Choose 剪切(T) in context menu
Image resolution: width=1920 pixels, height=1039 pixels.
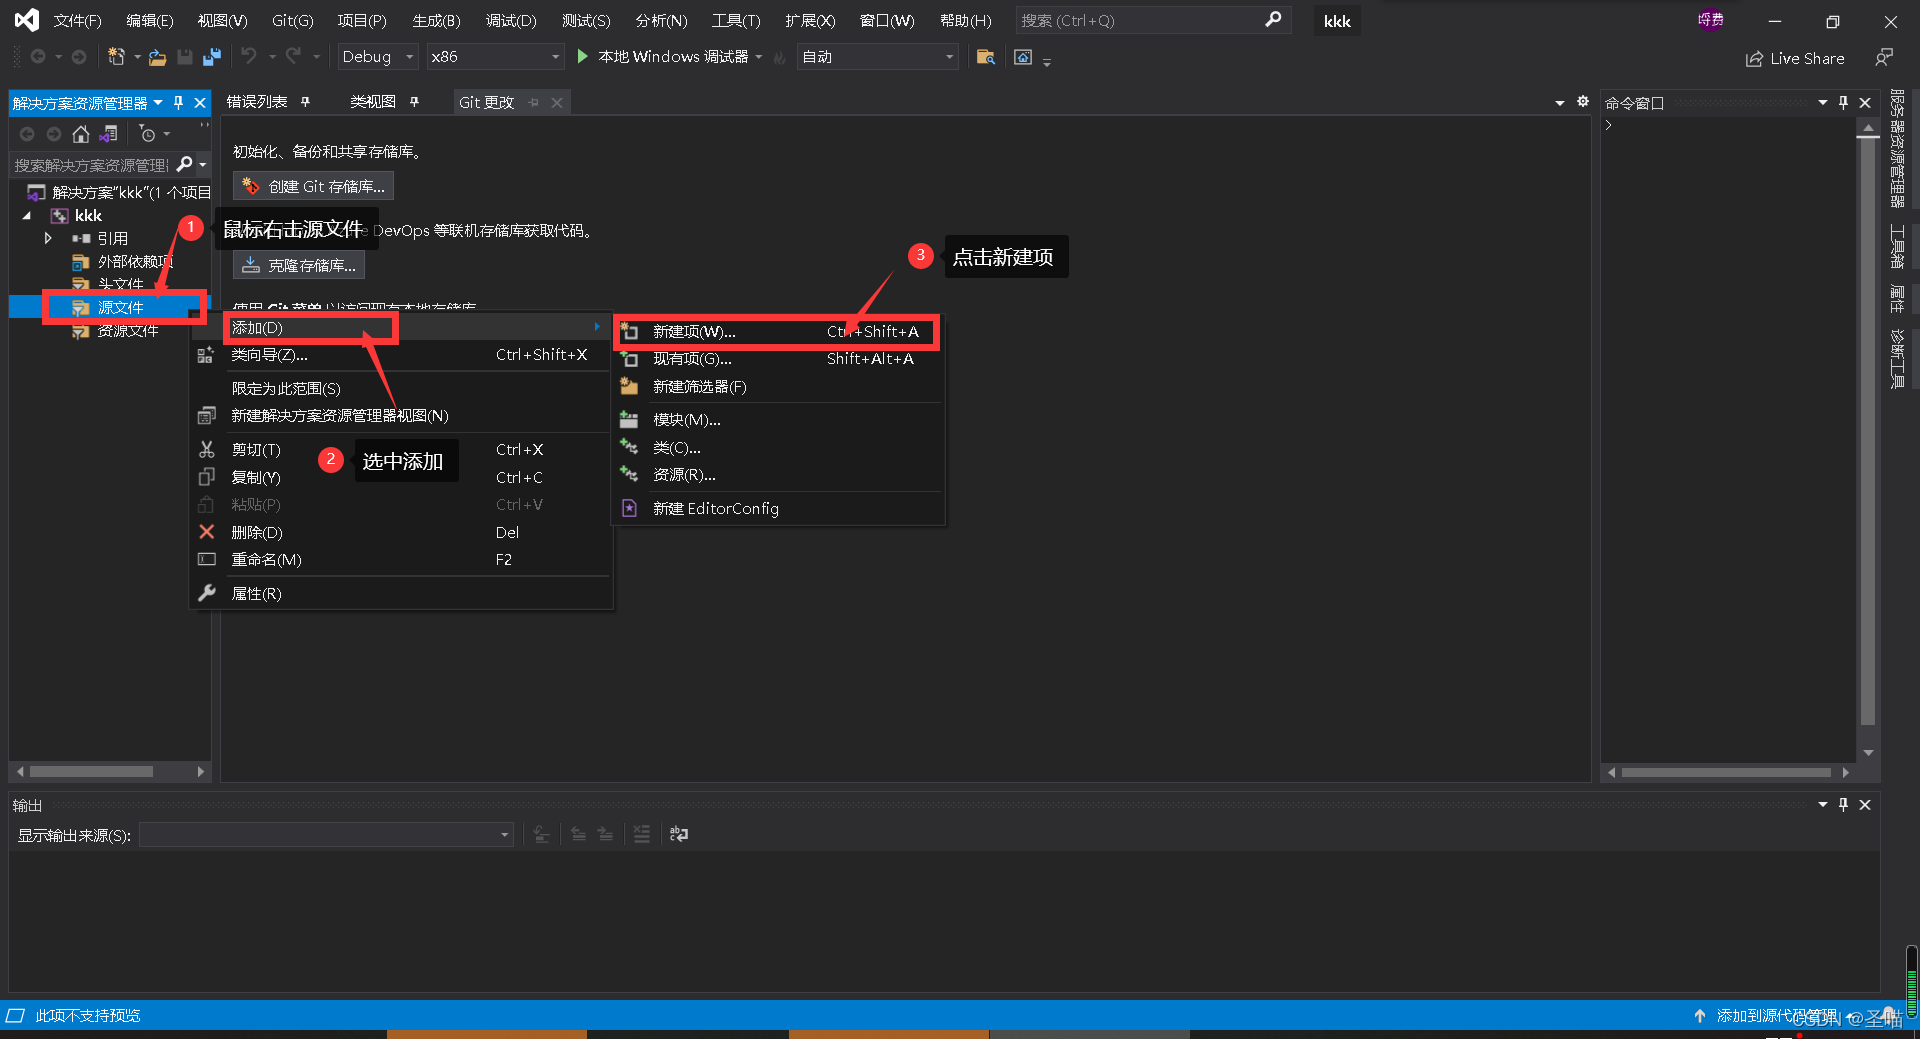click(x=401, y=450)
